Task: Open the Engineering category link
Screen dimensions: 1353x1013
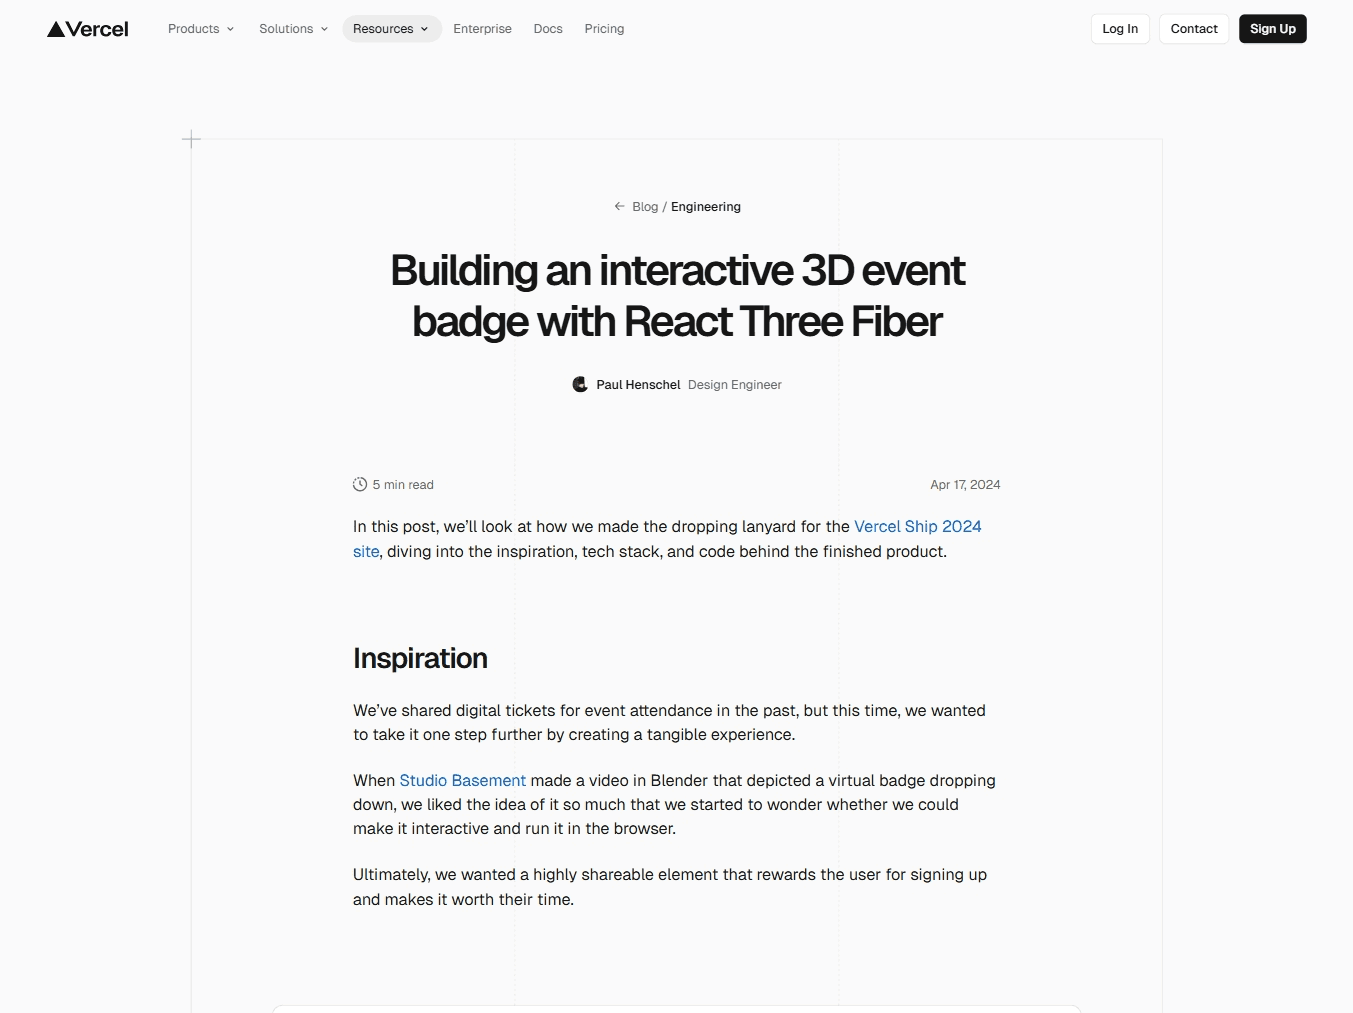Action: pyautogui.click(x=705, y=207)
